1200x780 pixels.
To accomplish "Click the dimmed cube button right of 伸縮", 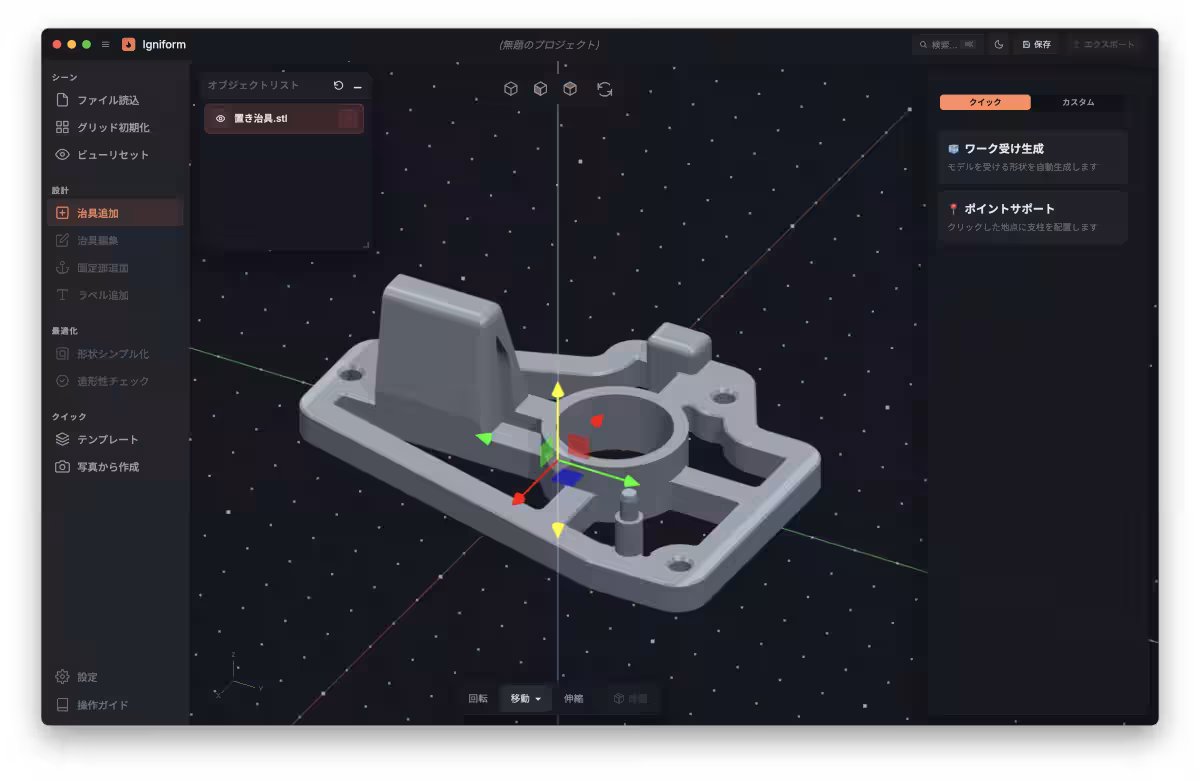I will tap(630, 698).
